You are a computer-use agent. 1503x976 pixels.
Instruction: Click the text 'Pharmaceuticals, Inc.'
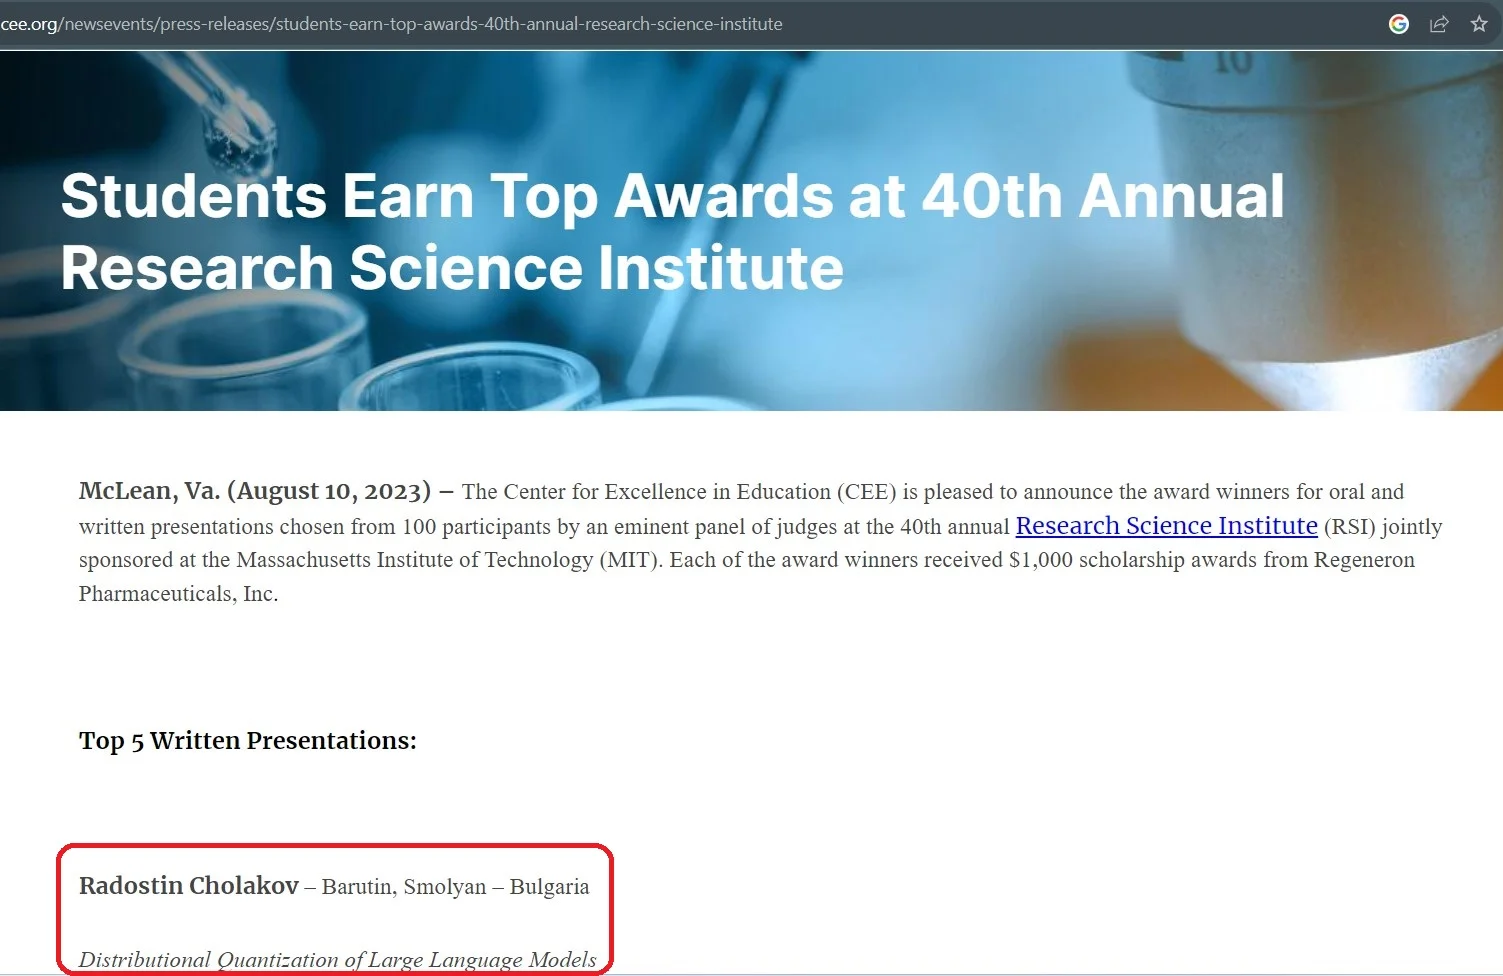tap(179, 594)
